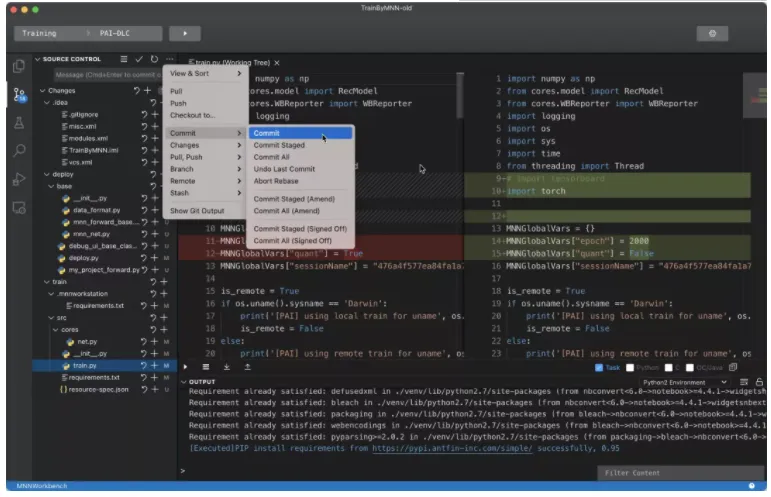This screenshot has width=771, height=497.
Task: Choose Commit in the submenu
Action: 300,133
